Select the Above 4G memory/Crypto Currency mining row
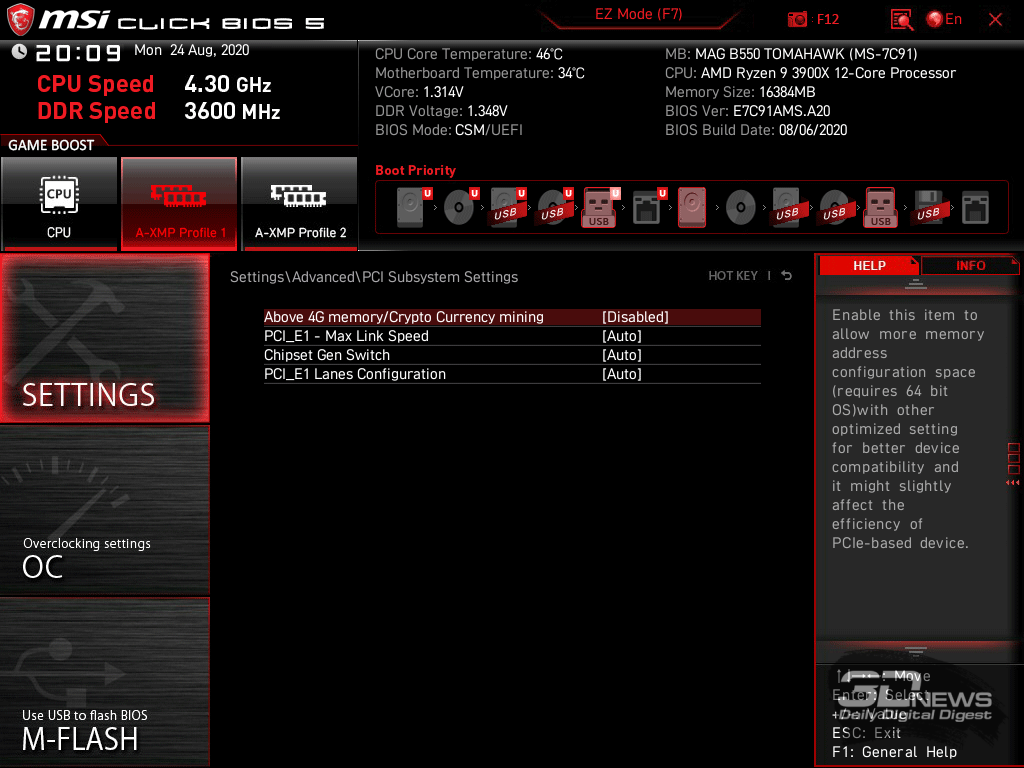The image size is (1024, 768). pos(512,317)
